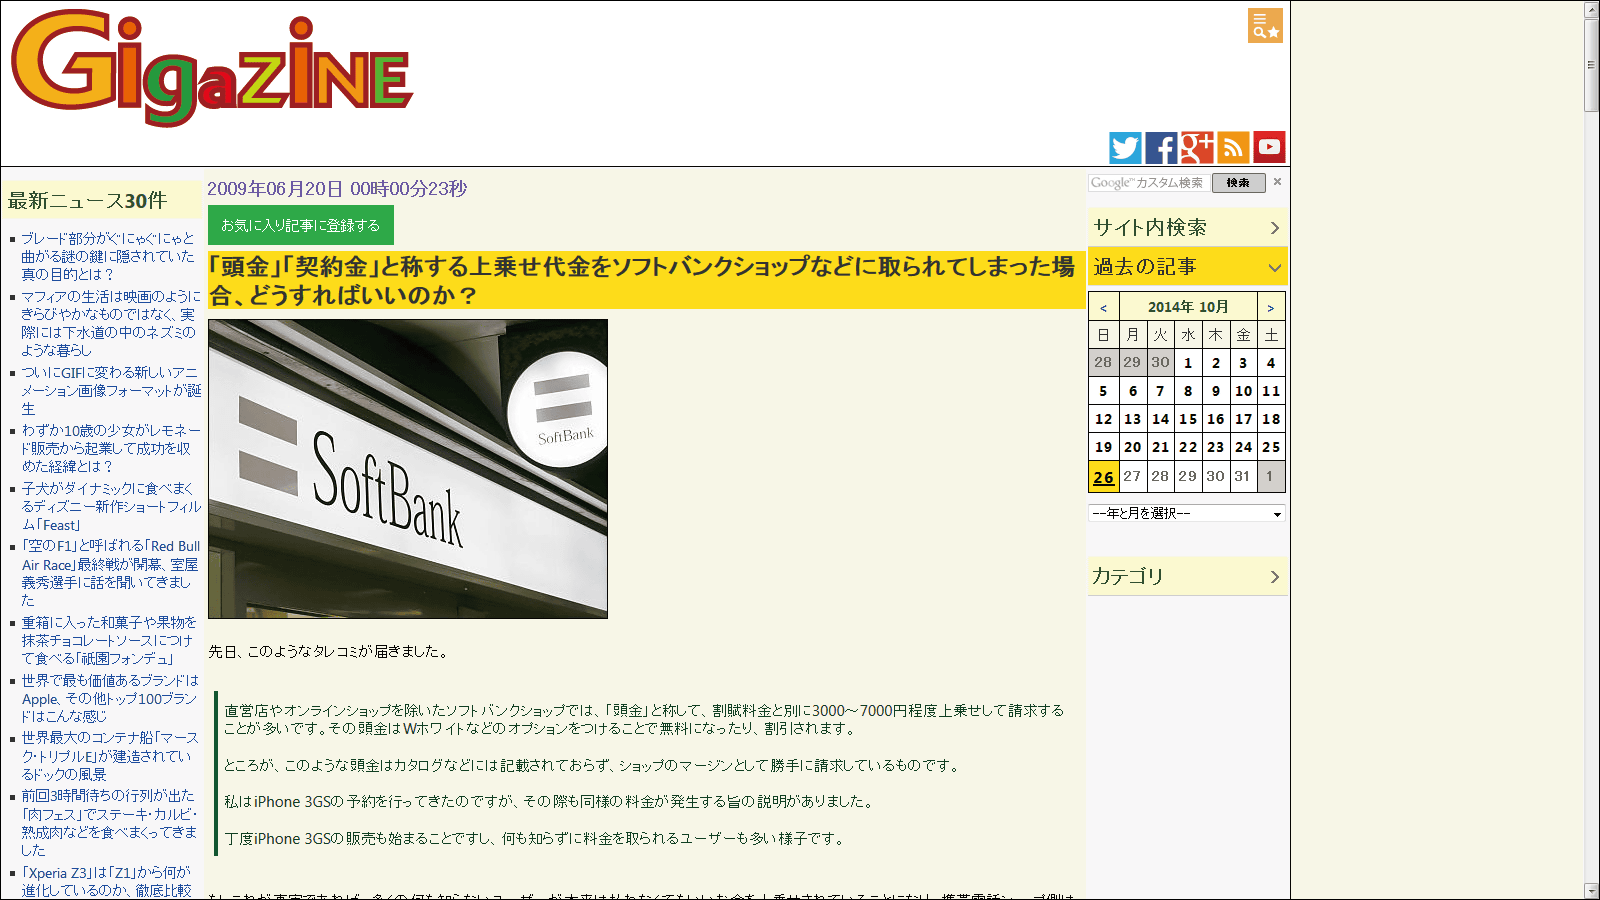Screen dimensions: 1600x900
Task: Go to previous month in calendar
Action: (x=1103, y=308)
